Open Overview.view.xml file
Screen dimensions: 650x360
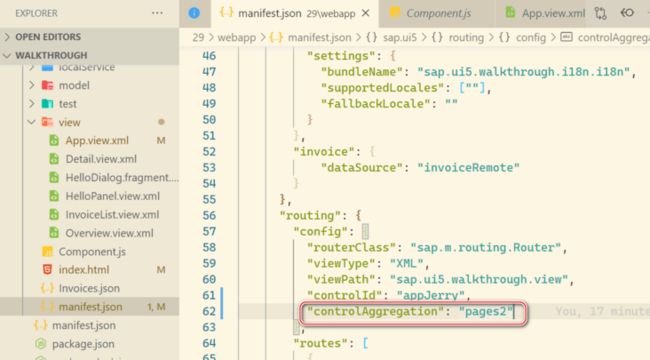(x=109, y=233)
